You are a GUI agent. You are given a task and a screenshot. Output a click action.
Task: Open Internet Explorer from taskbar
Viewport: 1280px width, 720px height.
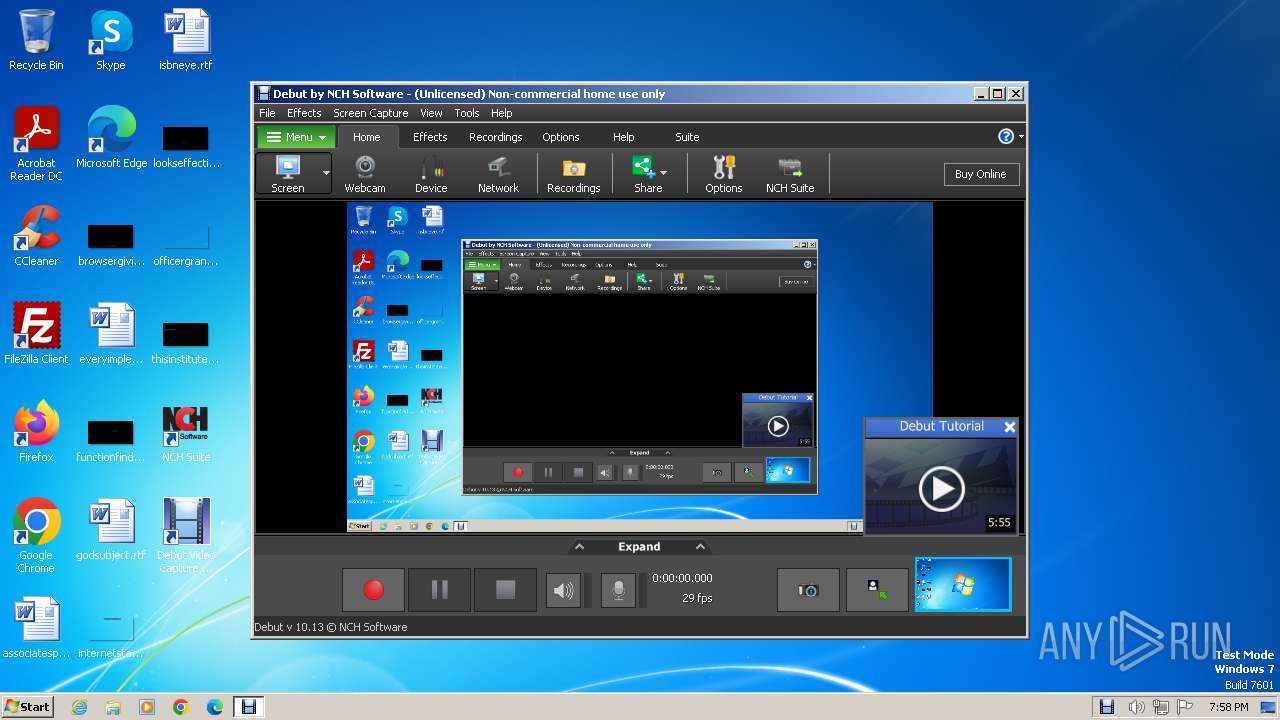[79, 707]
